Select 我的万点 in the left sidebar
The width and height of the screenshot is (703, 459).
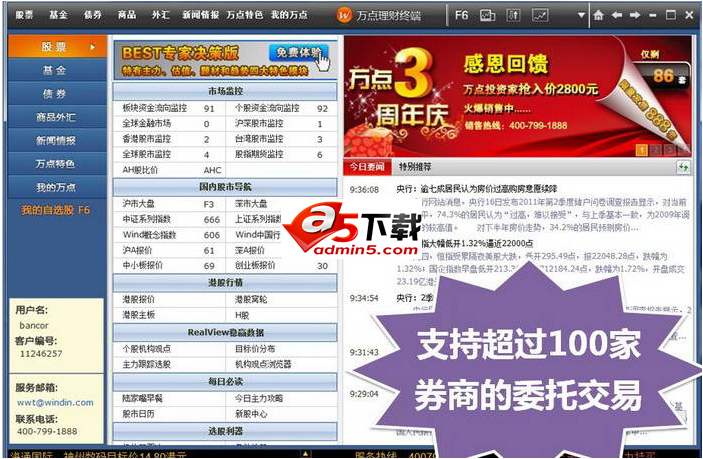(x=57, y=187)
